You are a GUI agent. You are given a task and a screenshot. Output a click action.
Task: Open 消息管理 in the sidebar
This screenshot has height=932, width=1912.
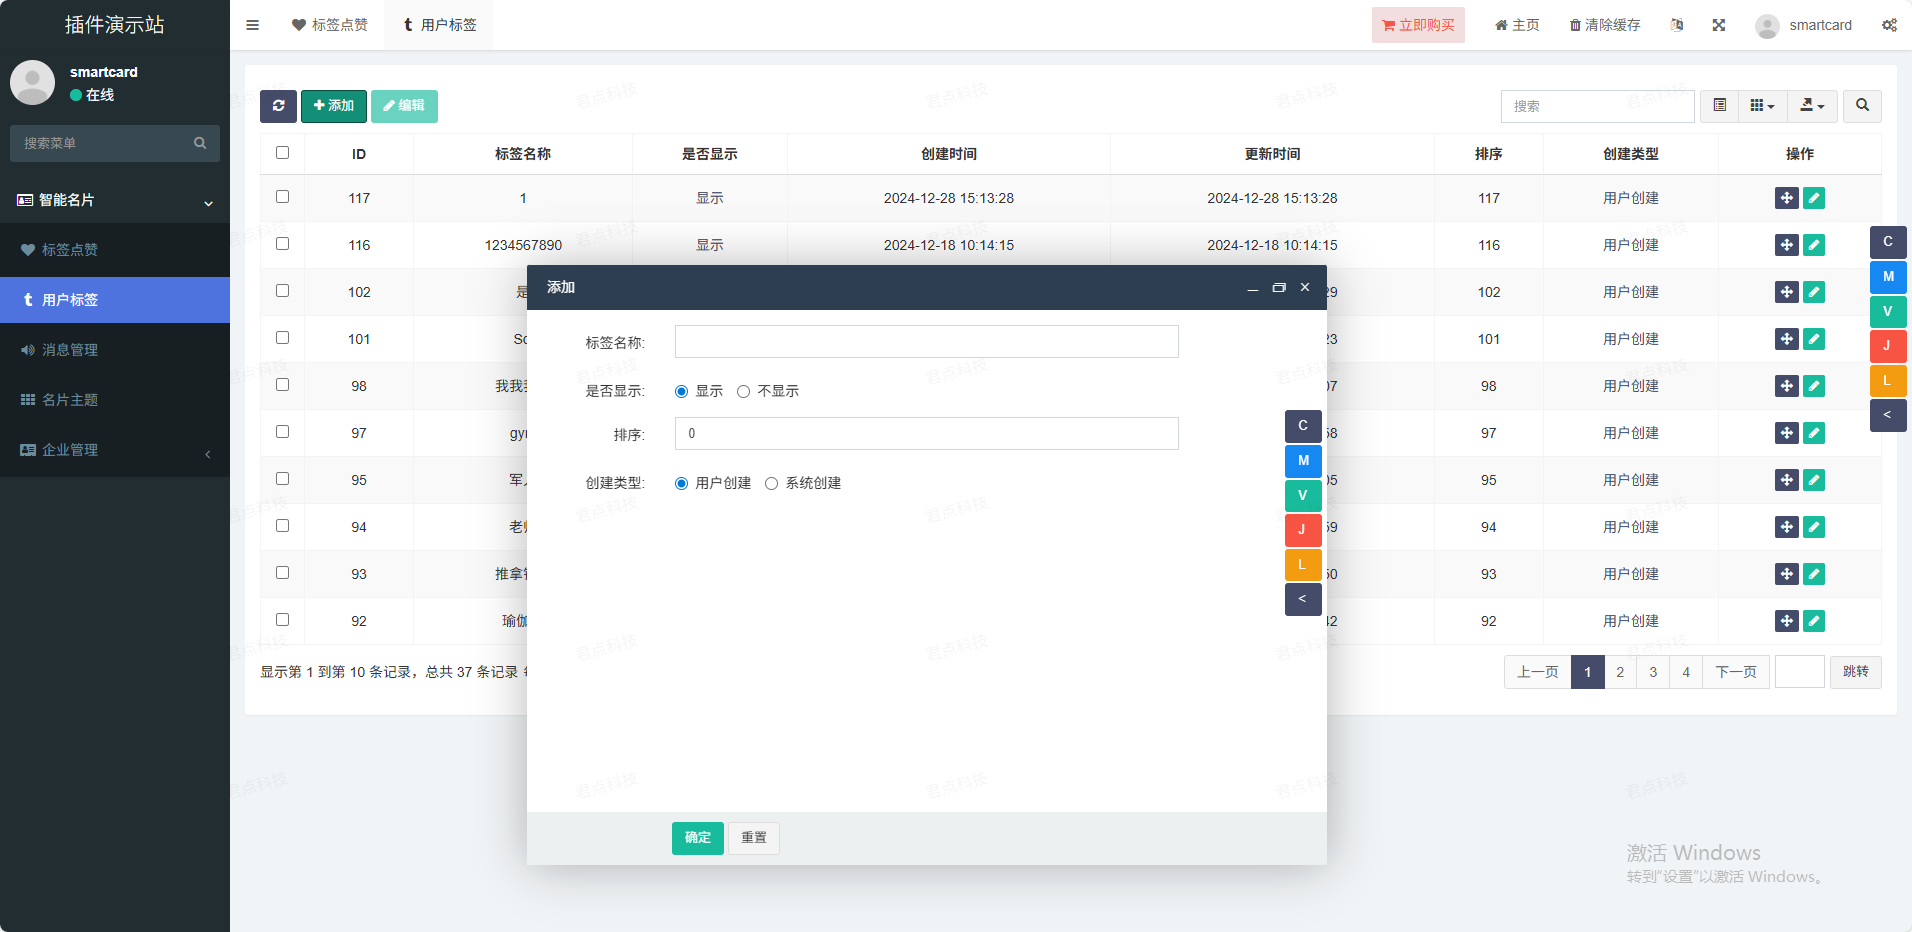click(x=70, y=350)
